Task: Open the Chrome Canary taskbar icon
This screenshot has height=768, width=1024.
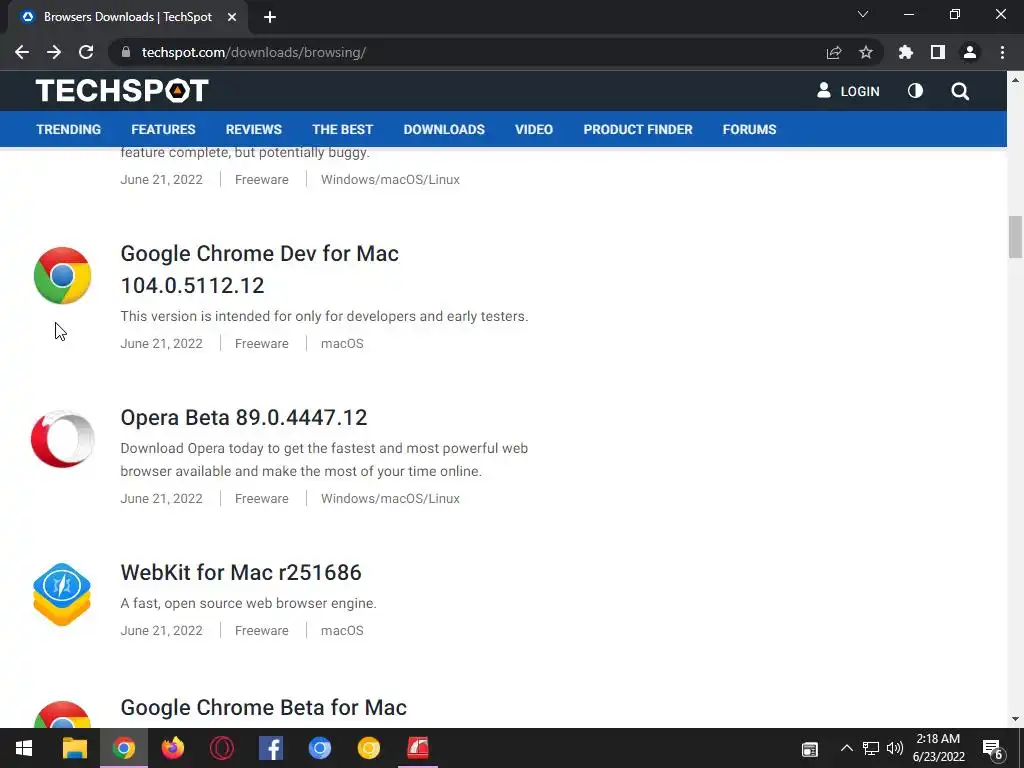Action: click(x=368, y=748)
